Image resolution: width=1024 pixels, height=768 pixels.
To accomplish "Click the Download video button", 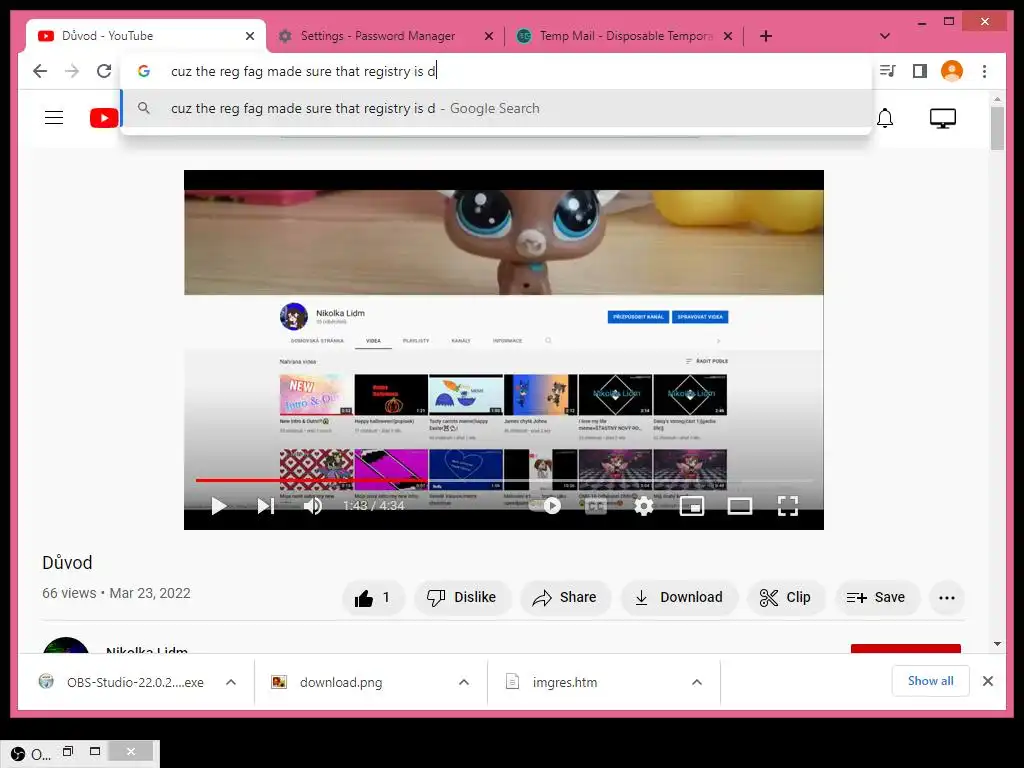I will click(680, 598).
